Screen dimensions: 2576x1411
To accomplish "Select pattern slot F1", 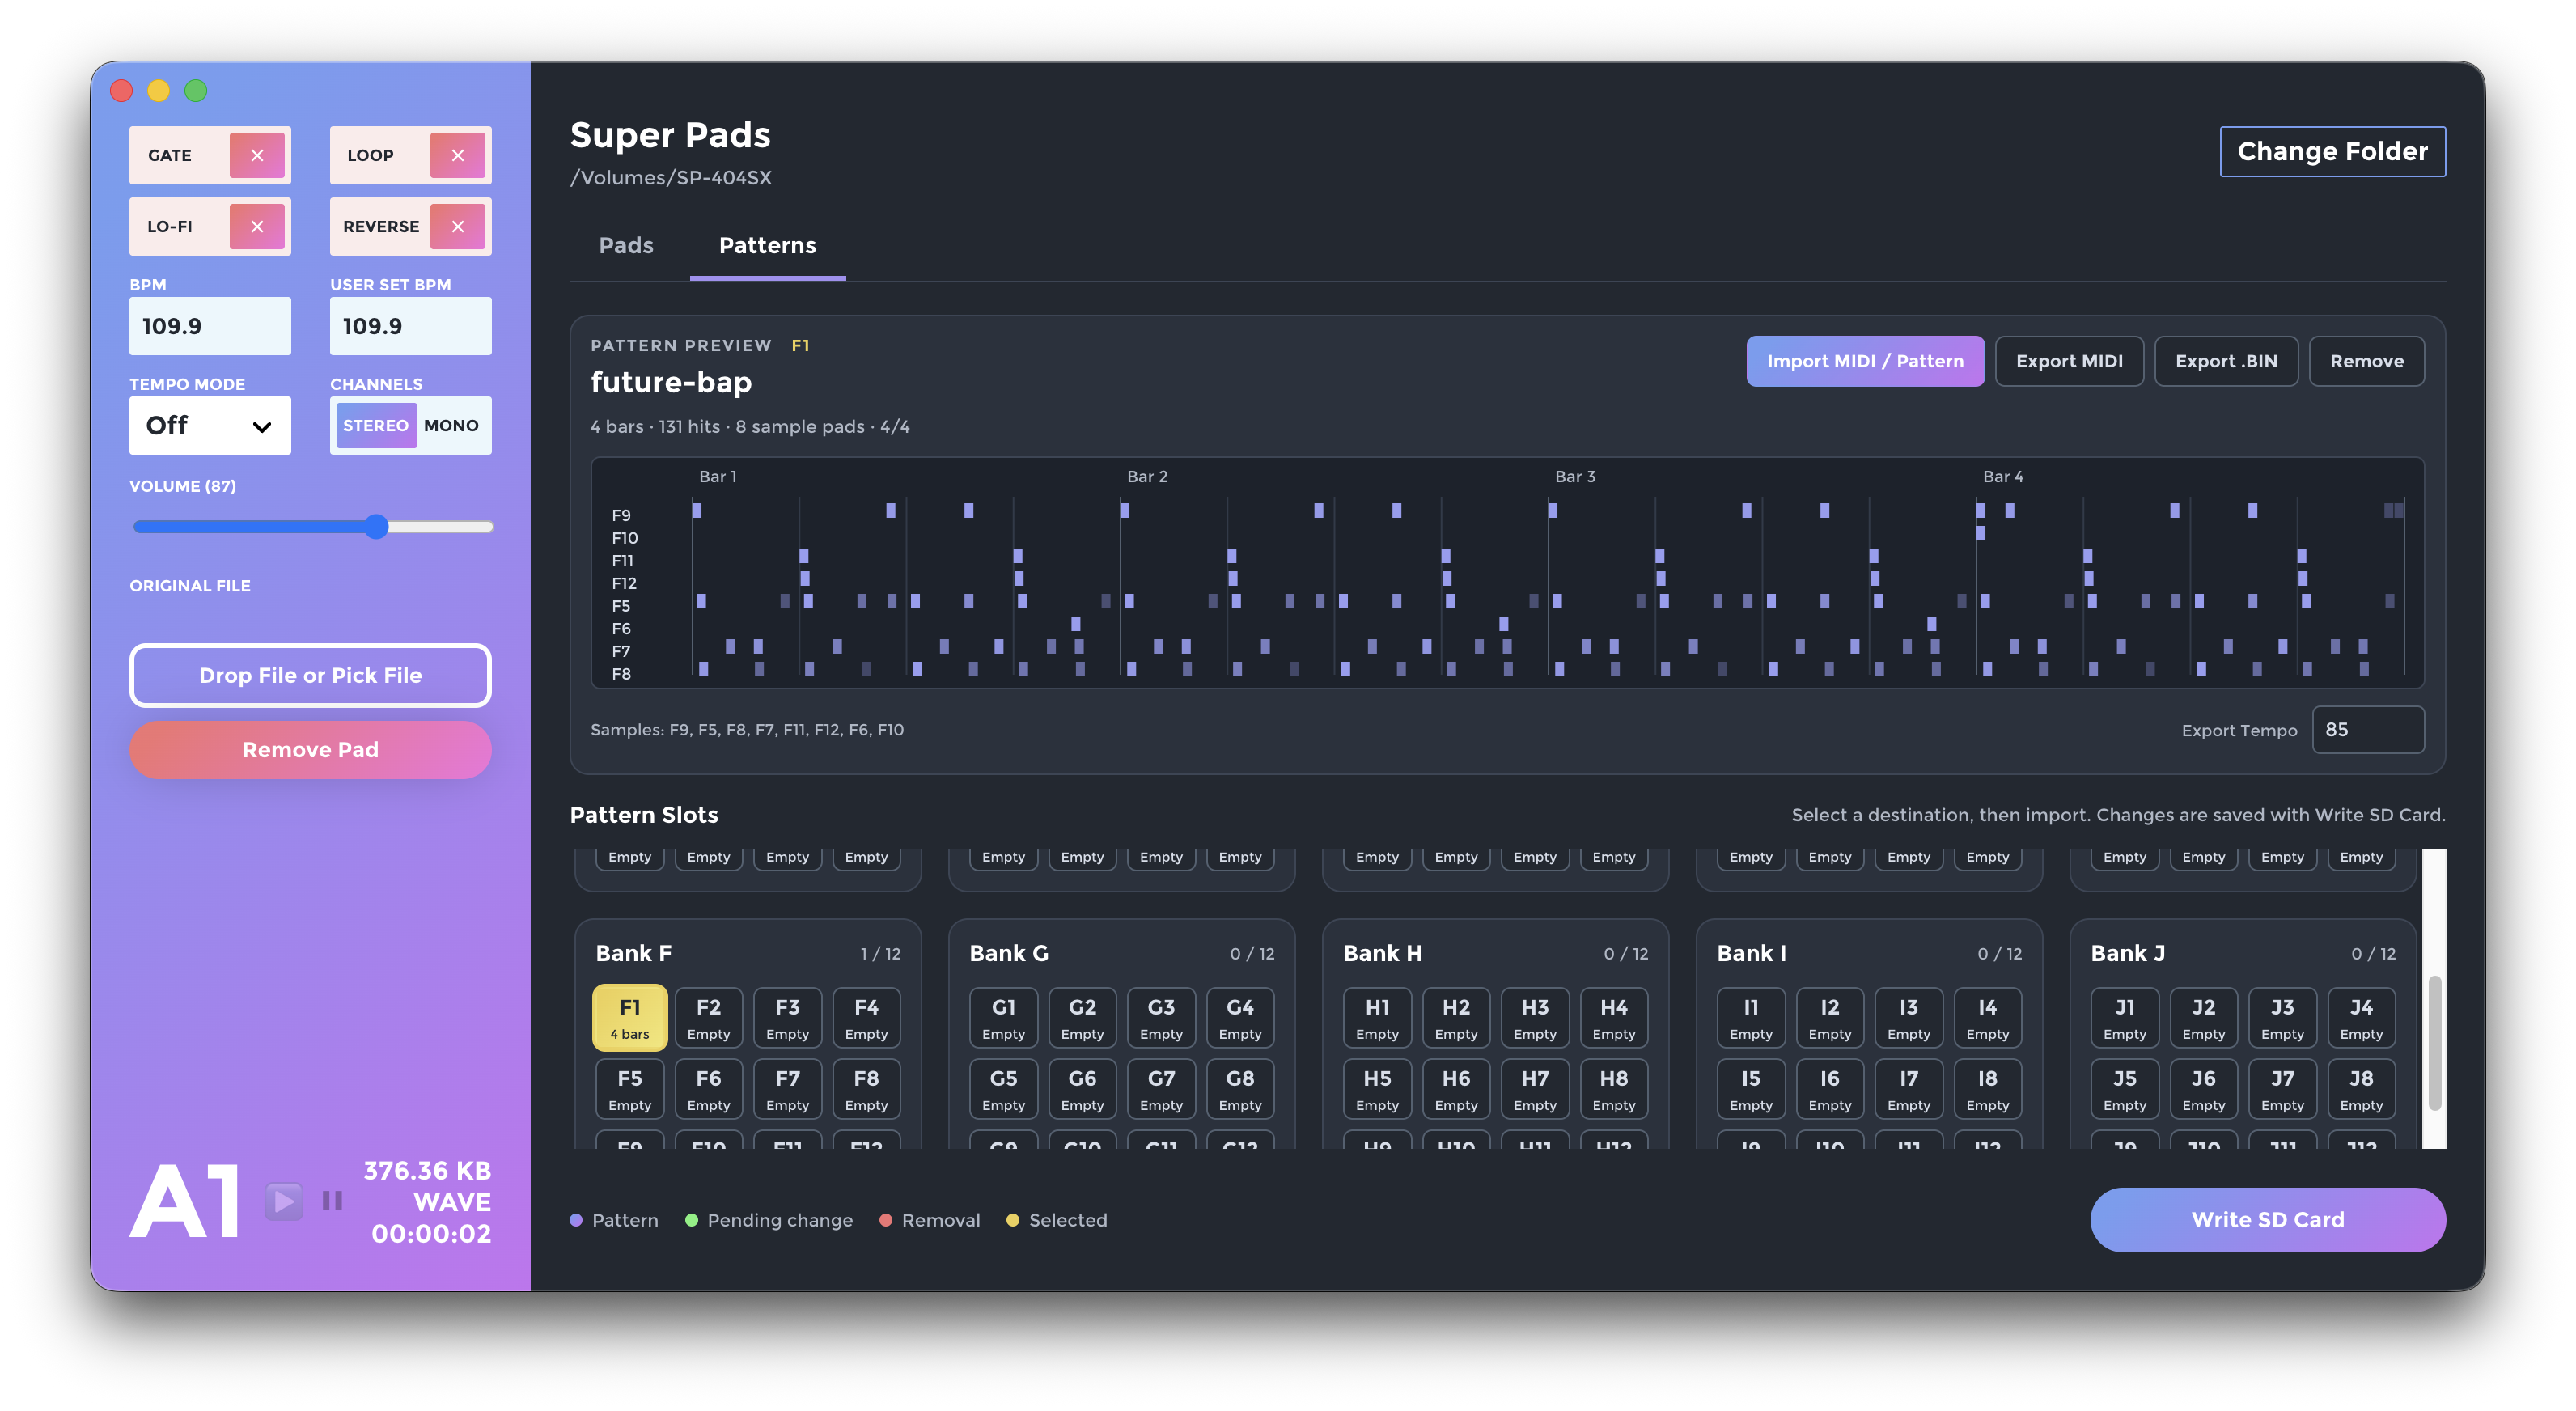I will (x=629, y=1017).
